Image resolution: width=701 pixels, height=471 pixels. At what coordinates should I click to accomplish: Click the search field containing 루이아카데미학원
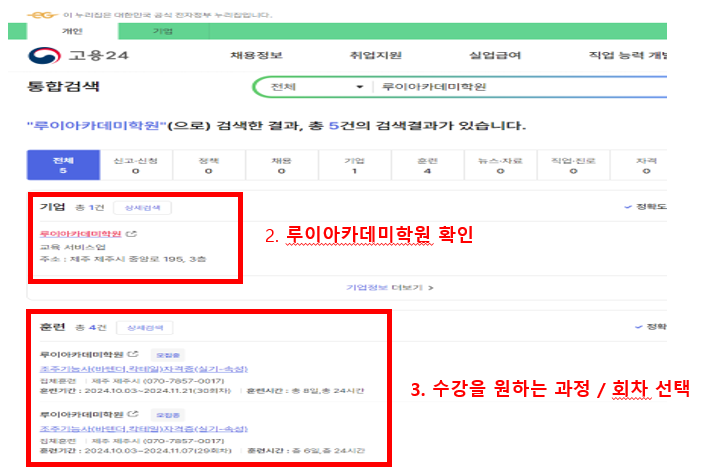pos(521,87)
